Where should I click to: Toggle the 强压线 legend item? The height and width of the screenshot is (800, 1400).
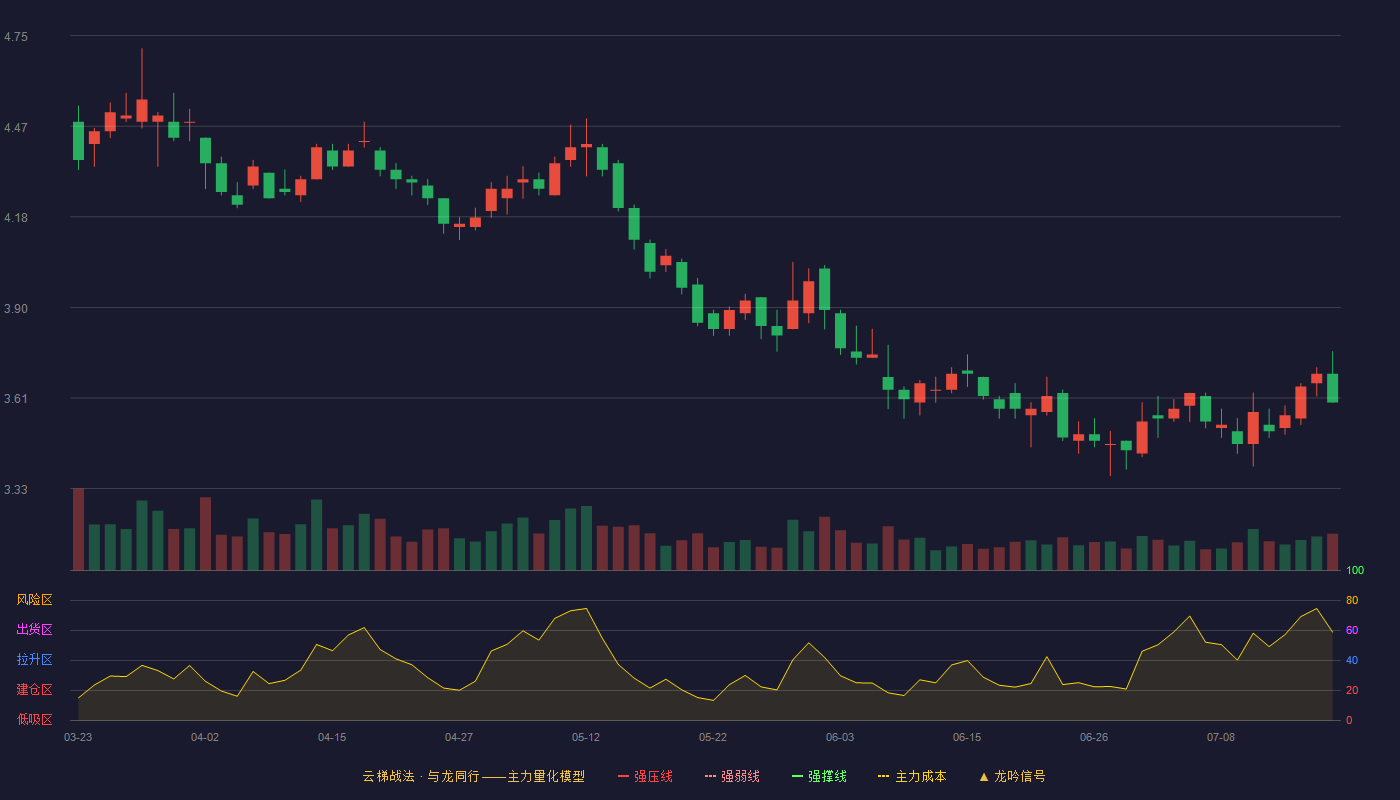645,776
